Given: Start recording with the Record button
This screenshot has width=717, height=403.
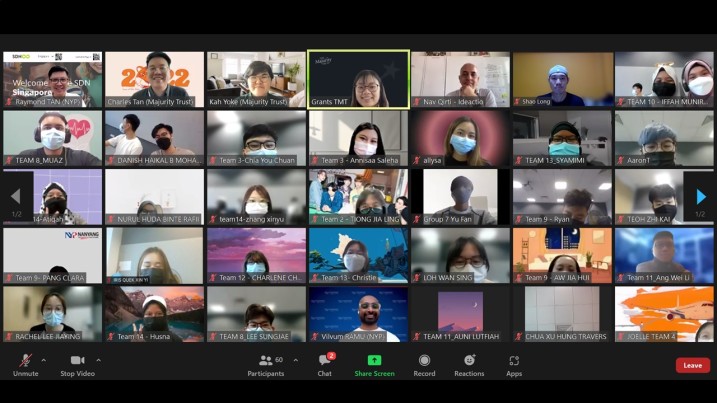Looking at the screenshot, I should pos(424,362).
